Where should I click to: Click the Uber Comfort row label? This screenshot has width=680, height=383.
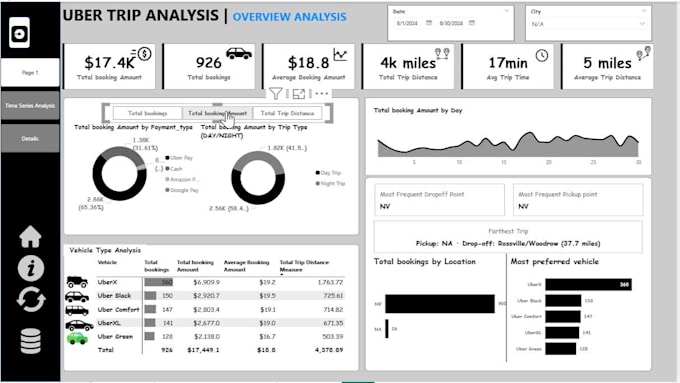tap(118, 310)
